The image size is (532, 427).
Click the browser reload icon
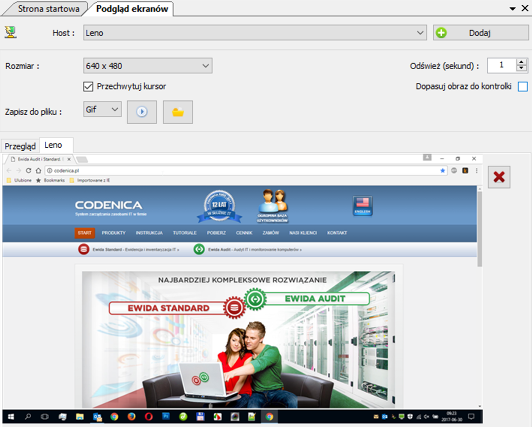(x=28, y=171)
